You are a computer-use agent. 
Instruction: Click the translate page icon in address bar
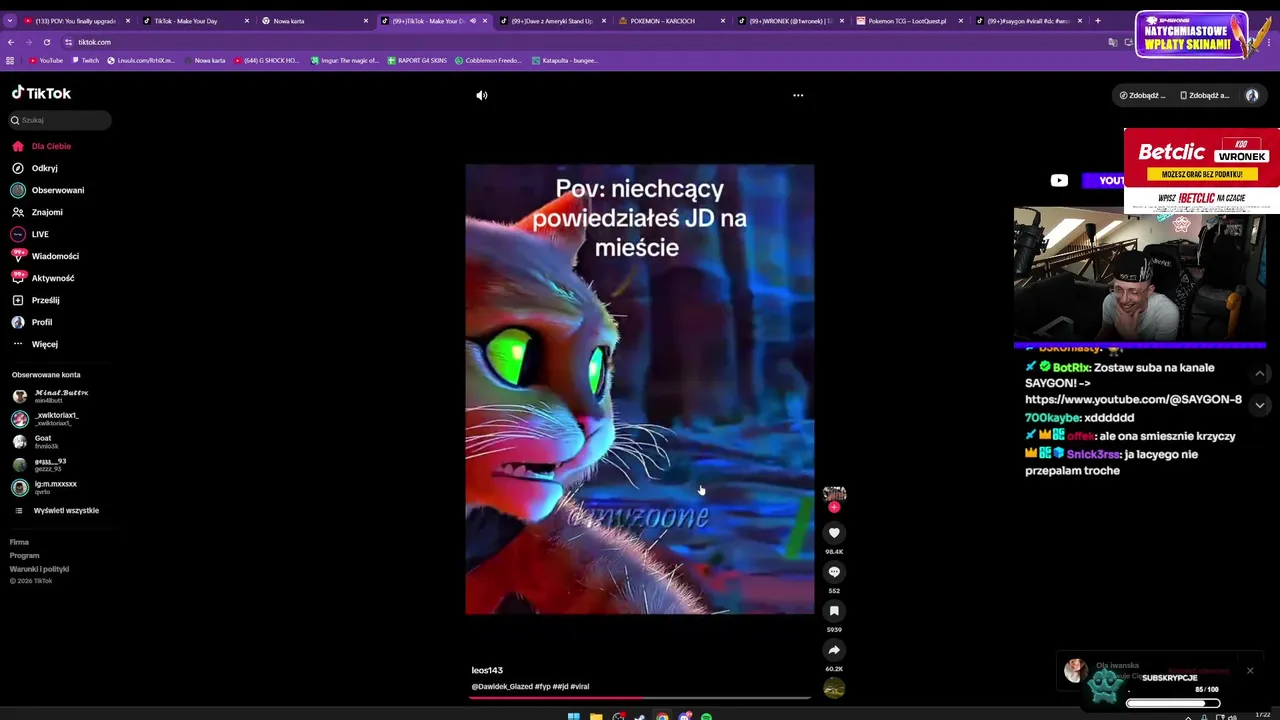pyautogui.click(x=1113, y=42)
